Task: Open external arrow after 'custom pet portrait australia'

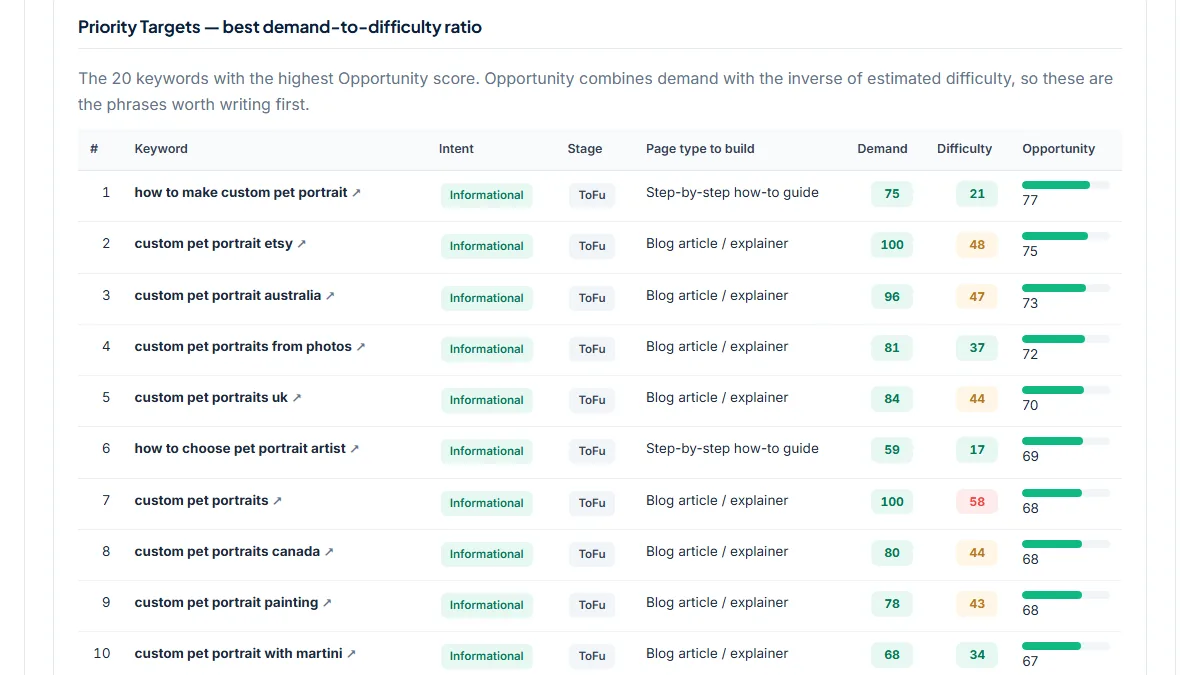Action: (330, 296)
